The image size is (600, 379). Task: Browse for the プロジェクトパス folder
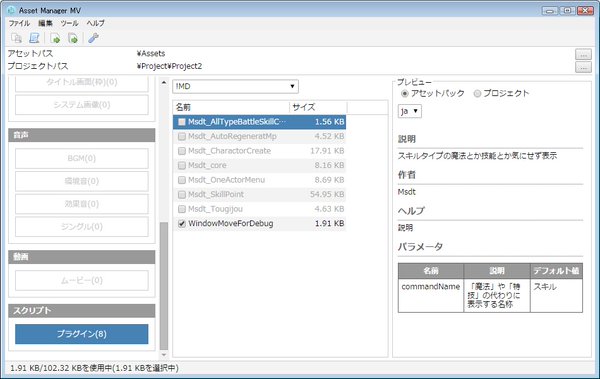(x=583, y=67)
